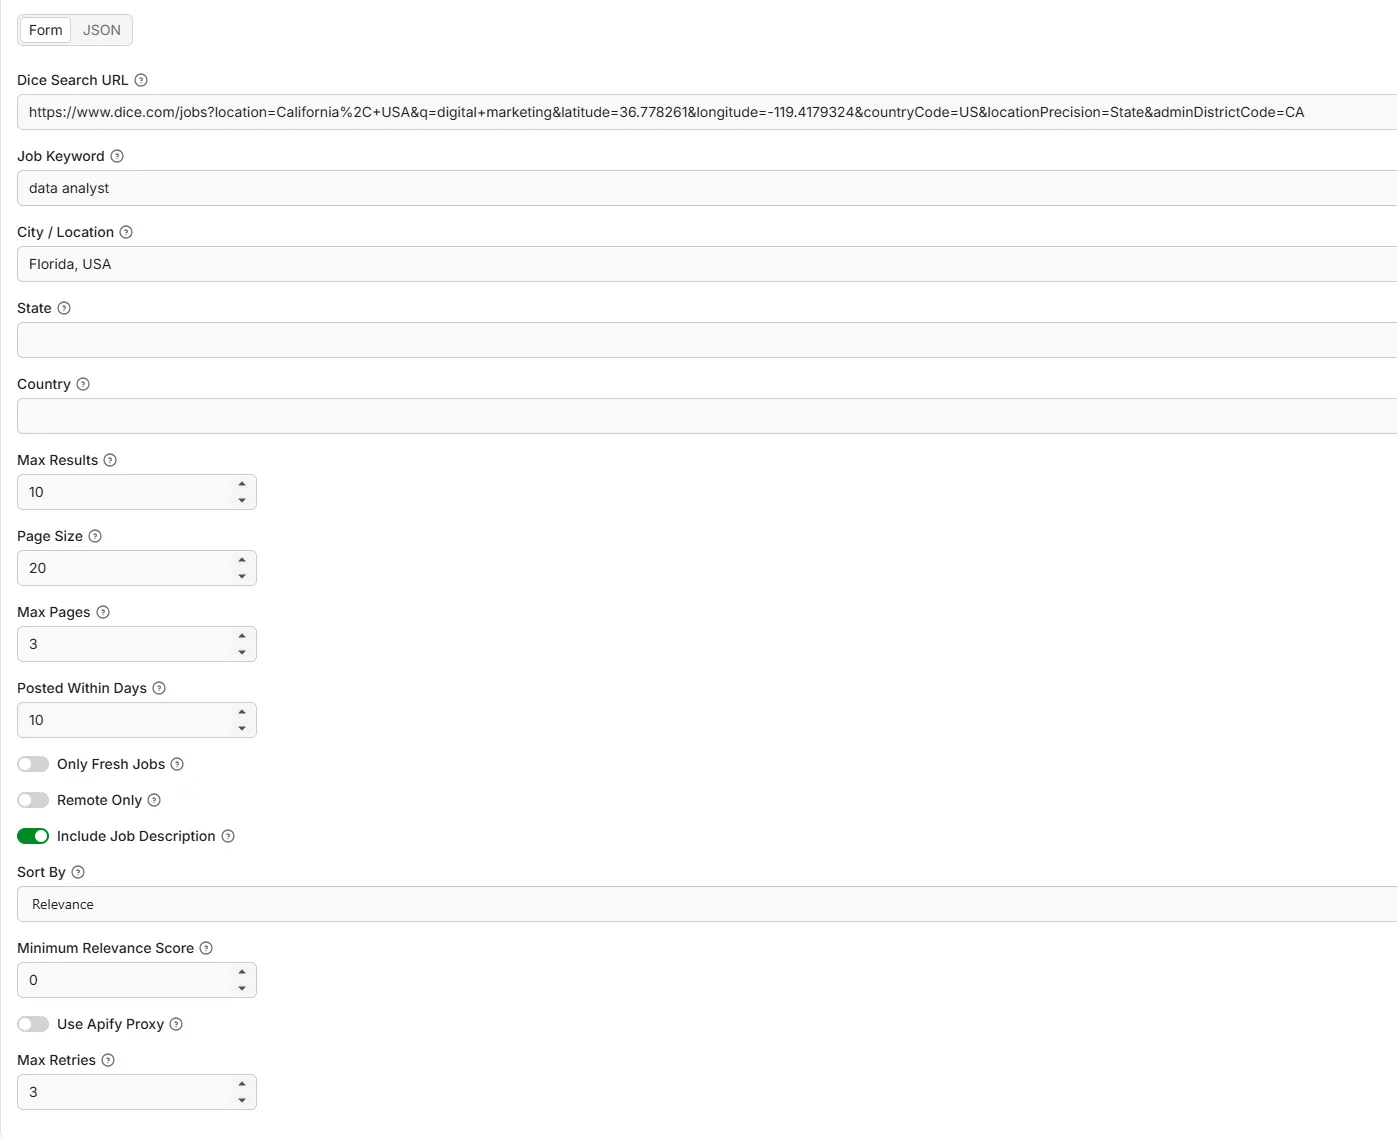Enable the Only Fresh Jobs toggle
Image resolution: width=1397 pixels, height=1138 pixels.
(x=33, y=764)
